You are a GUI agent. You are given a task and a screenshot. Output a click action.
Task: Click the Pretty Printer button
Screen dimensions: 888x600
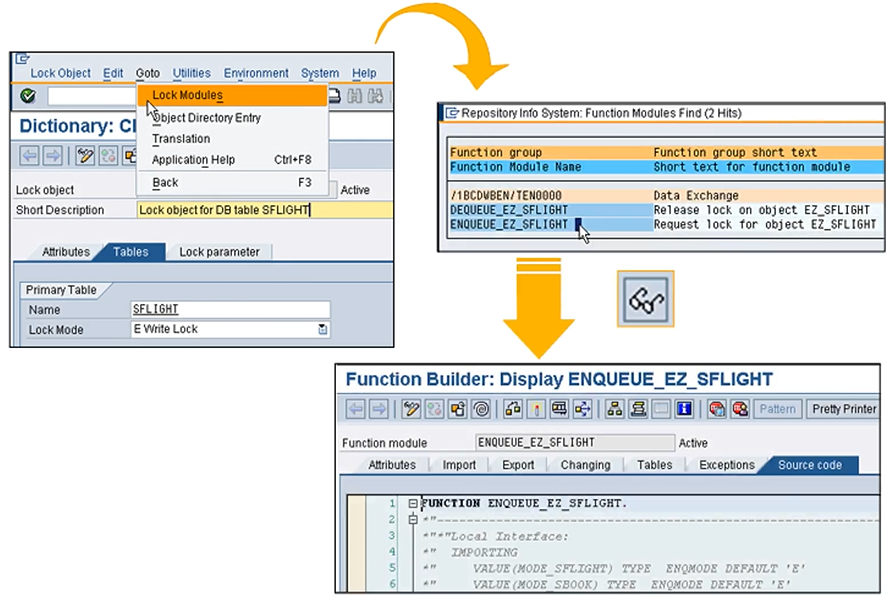843,409
